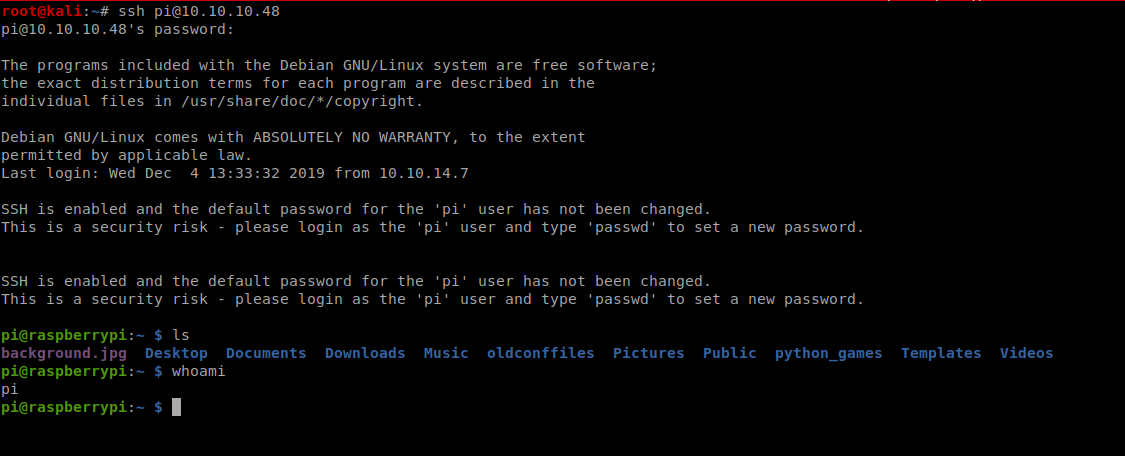The width and height of the screenshot is (1125, 456).
Task: Select the Documents folder text
Action: (x=266, y=353)
